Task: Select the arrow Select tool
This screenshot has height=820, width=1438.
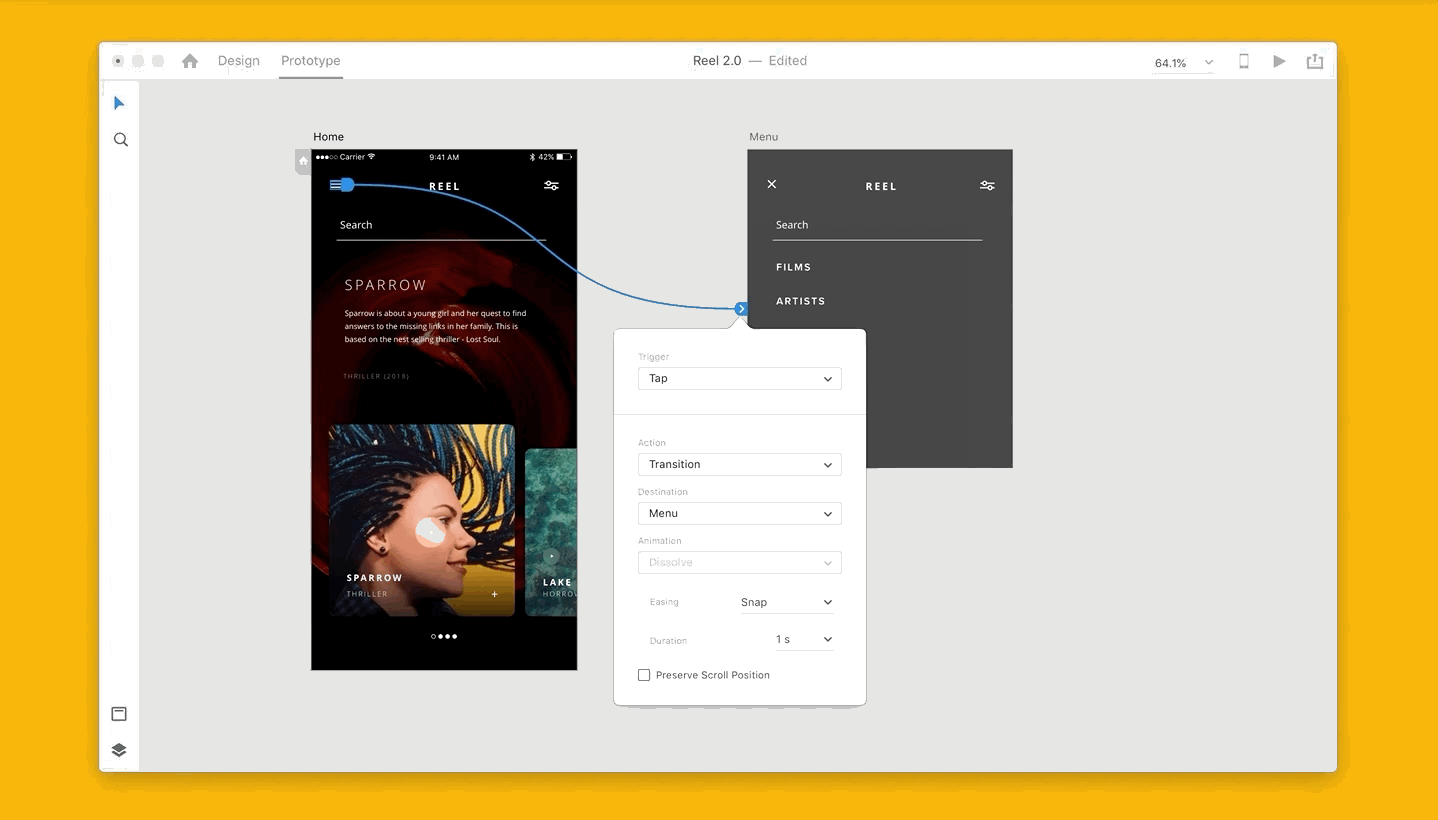Action: (x=119, y=103)
